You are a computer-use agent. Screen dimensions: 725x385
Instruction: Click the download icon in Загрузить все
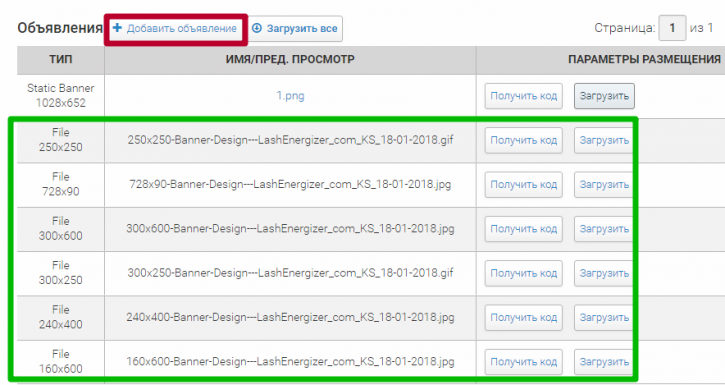tap(257, 28)
